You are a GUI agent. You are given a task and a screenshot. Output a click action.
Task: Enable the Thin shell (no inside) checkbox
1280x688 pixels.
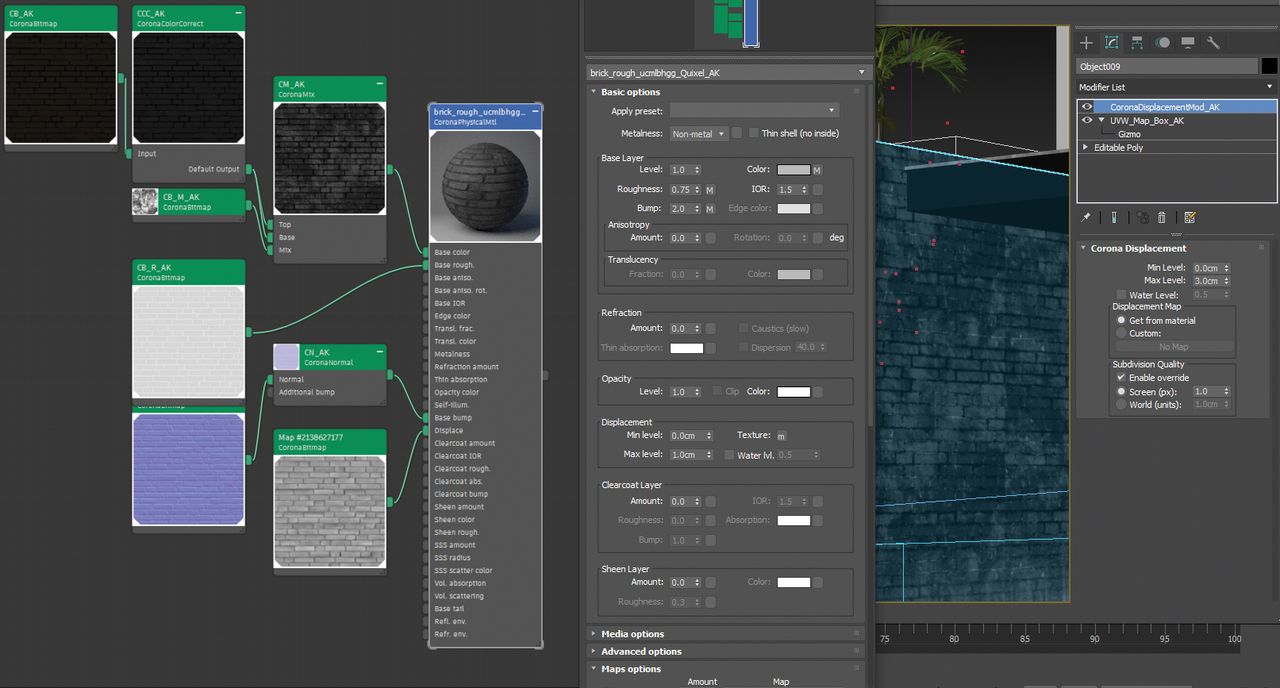pos(753,133)
